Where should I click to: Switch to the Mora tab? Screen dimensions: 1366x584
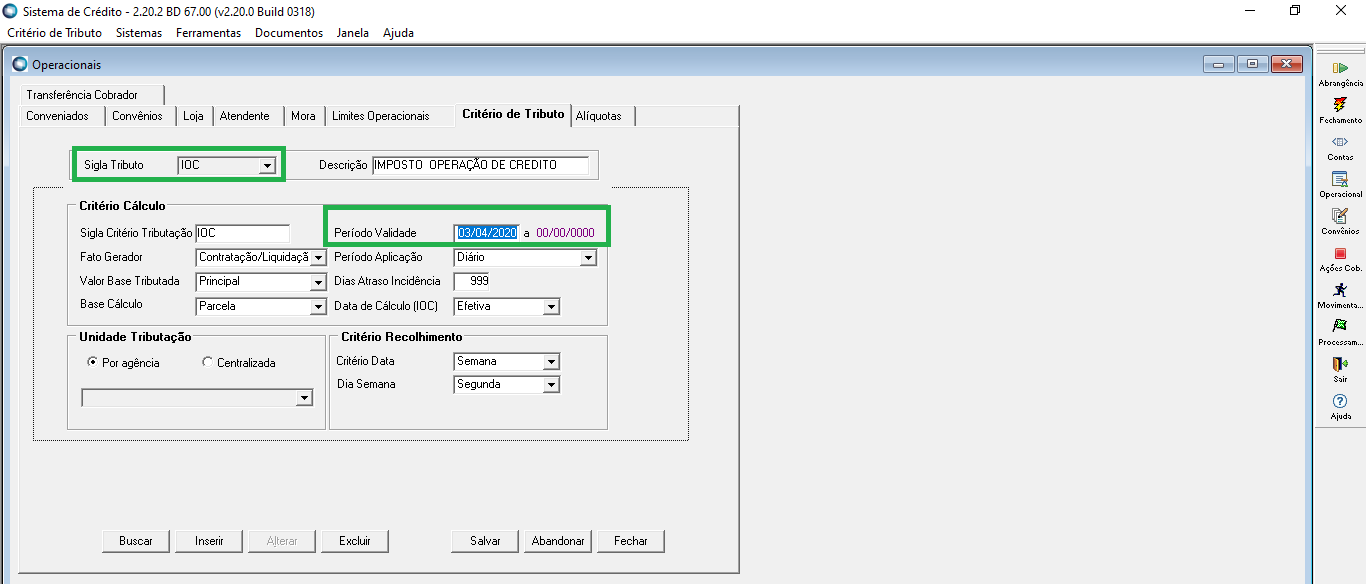[x=303, y=116]
